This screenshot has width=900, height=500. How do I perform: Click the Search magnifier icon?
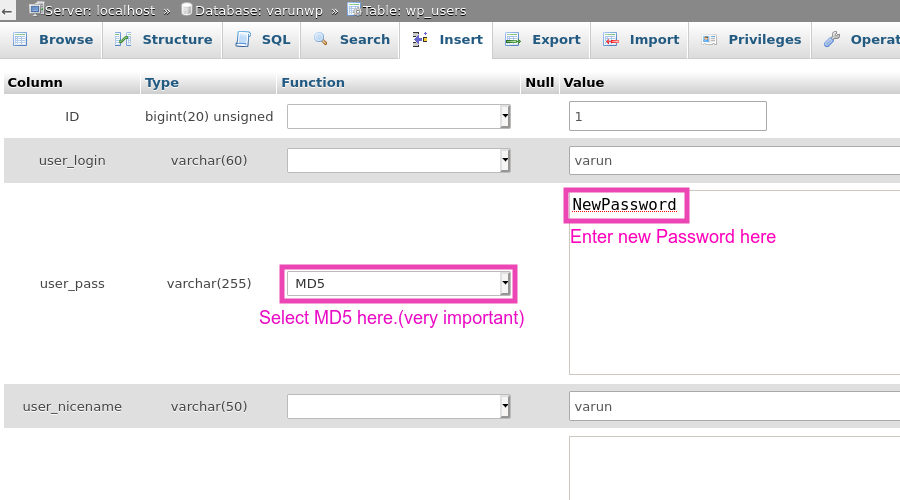(x=321, y=40)
